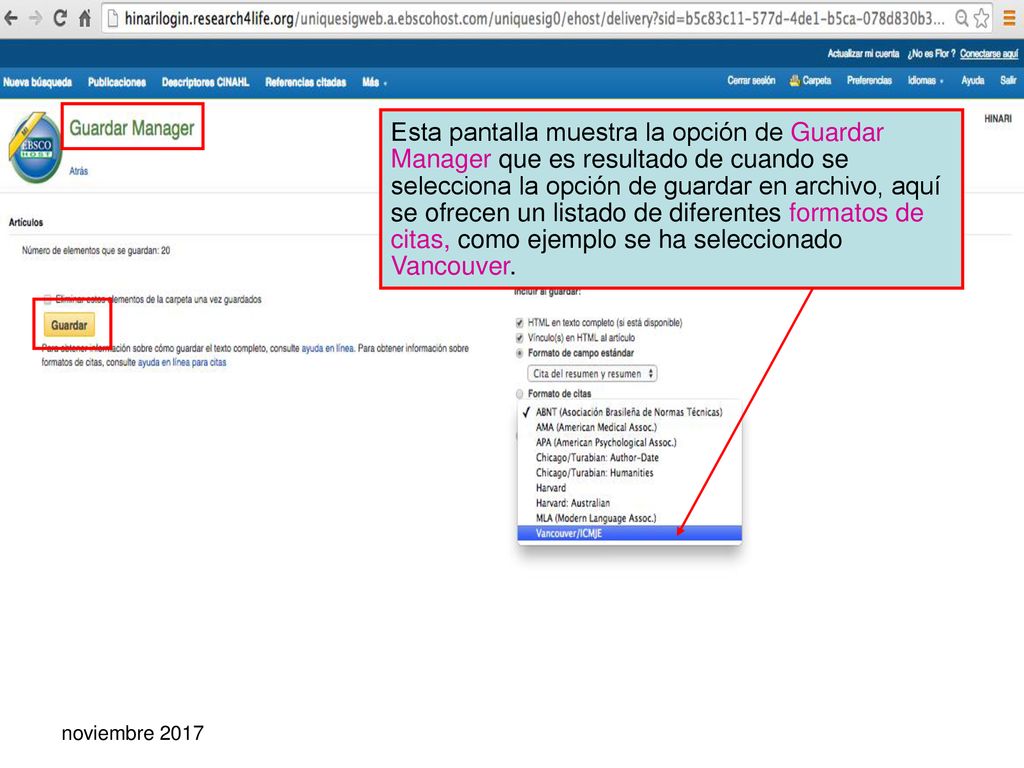Reload the page with refresh icon
The width and height of the screenshot is (1024, 768).
(x=60, y=18)
